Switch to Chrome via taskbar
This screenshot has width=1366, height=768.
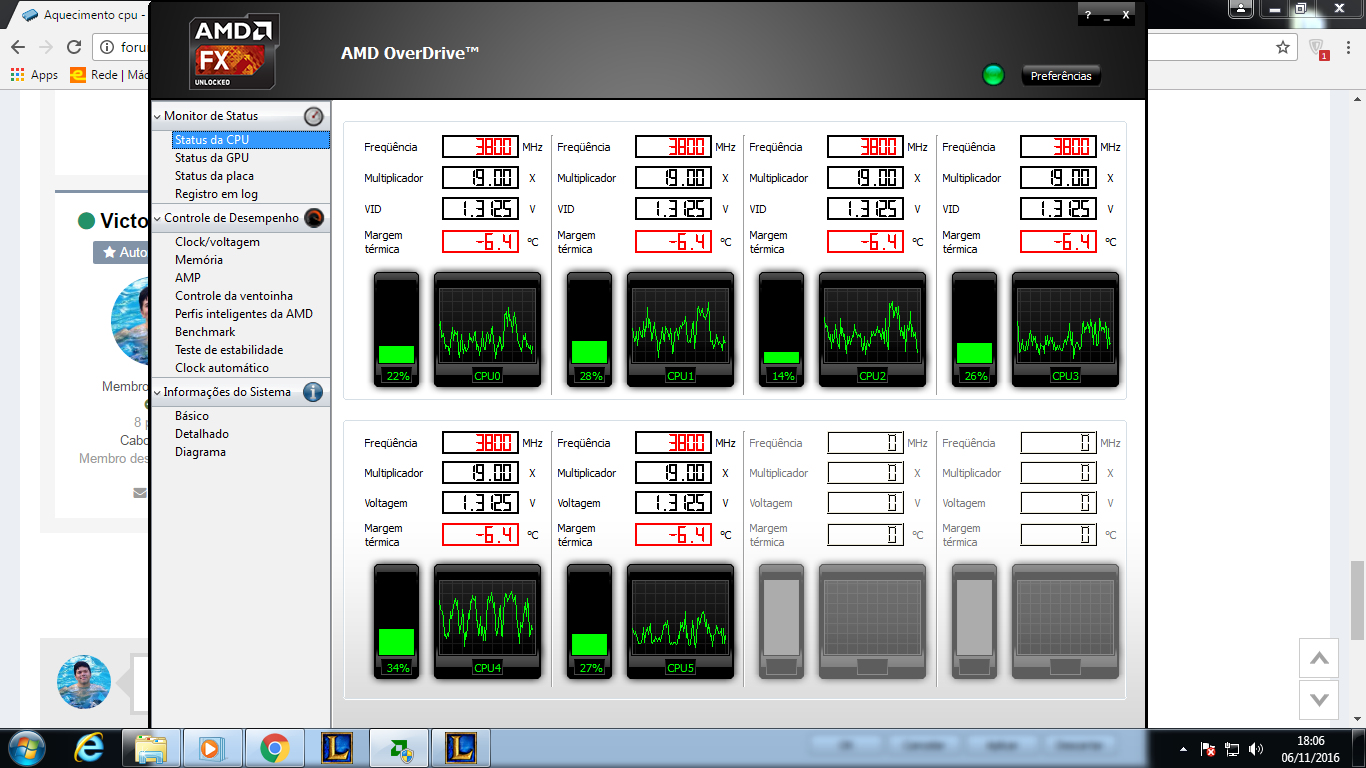[x=274, y=747]
